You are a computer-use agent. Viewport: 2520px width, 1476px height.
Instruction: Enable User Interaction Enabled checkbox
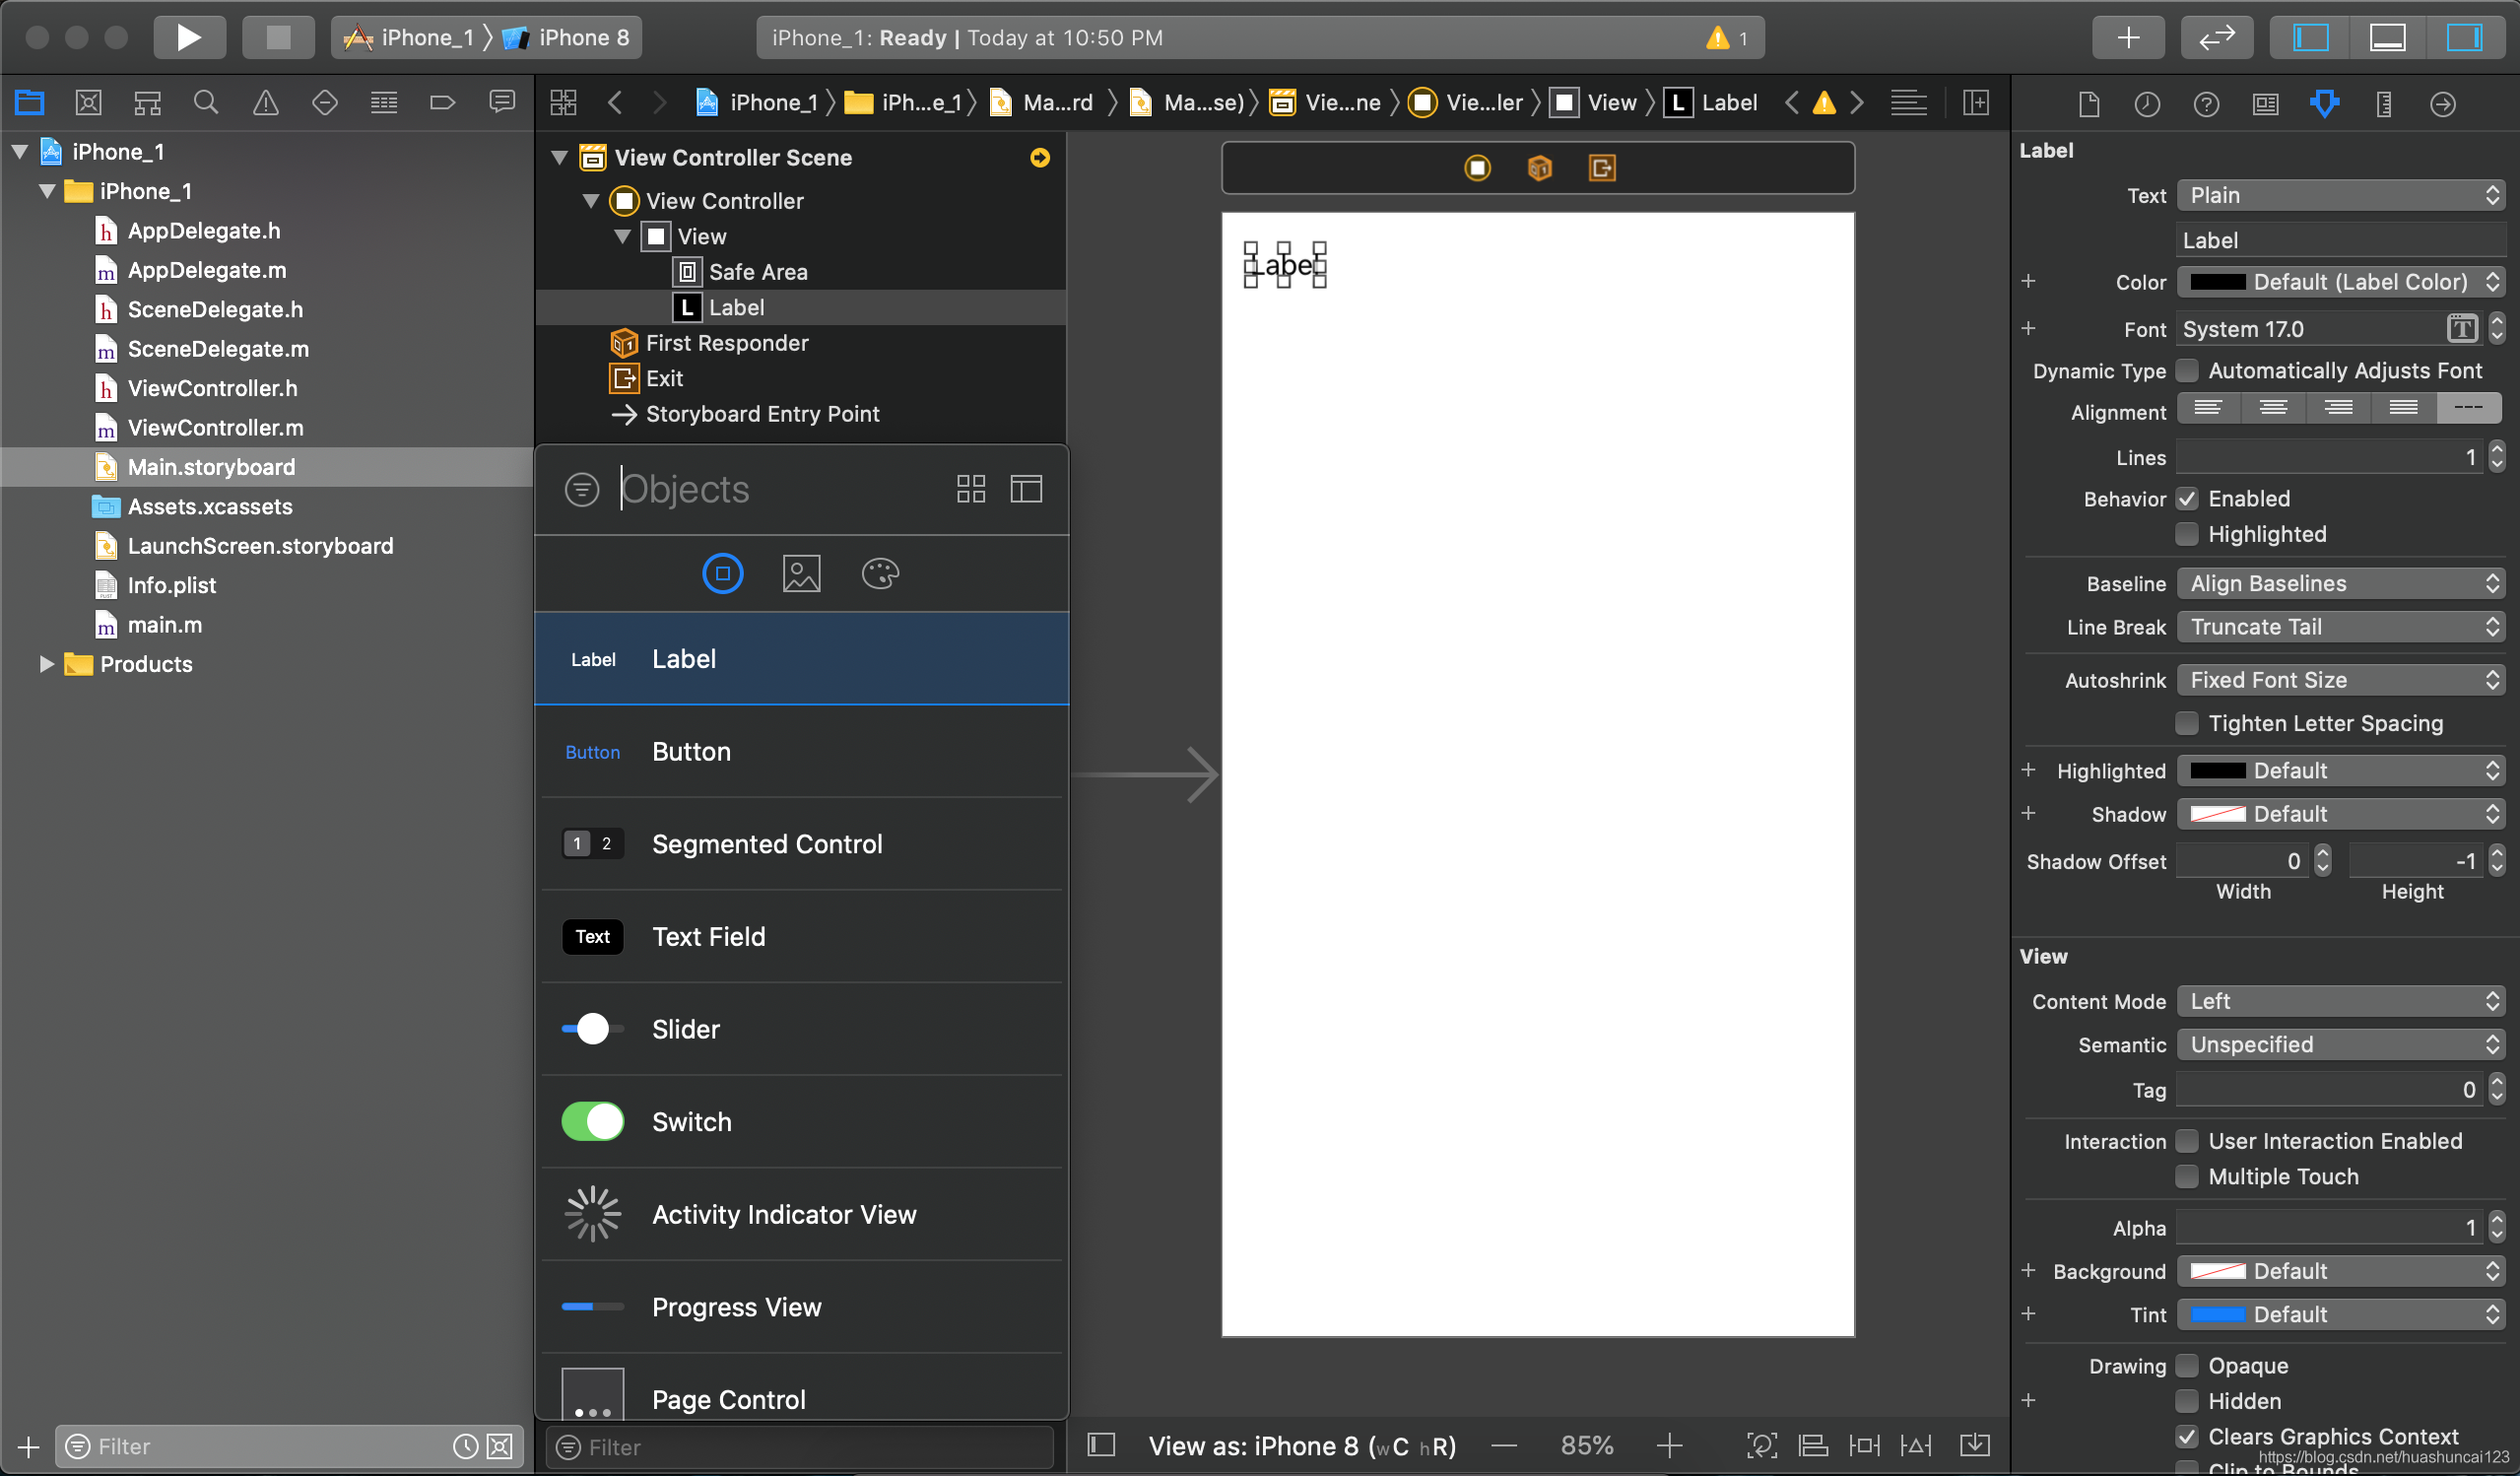[x=2188, y=1141]
